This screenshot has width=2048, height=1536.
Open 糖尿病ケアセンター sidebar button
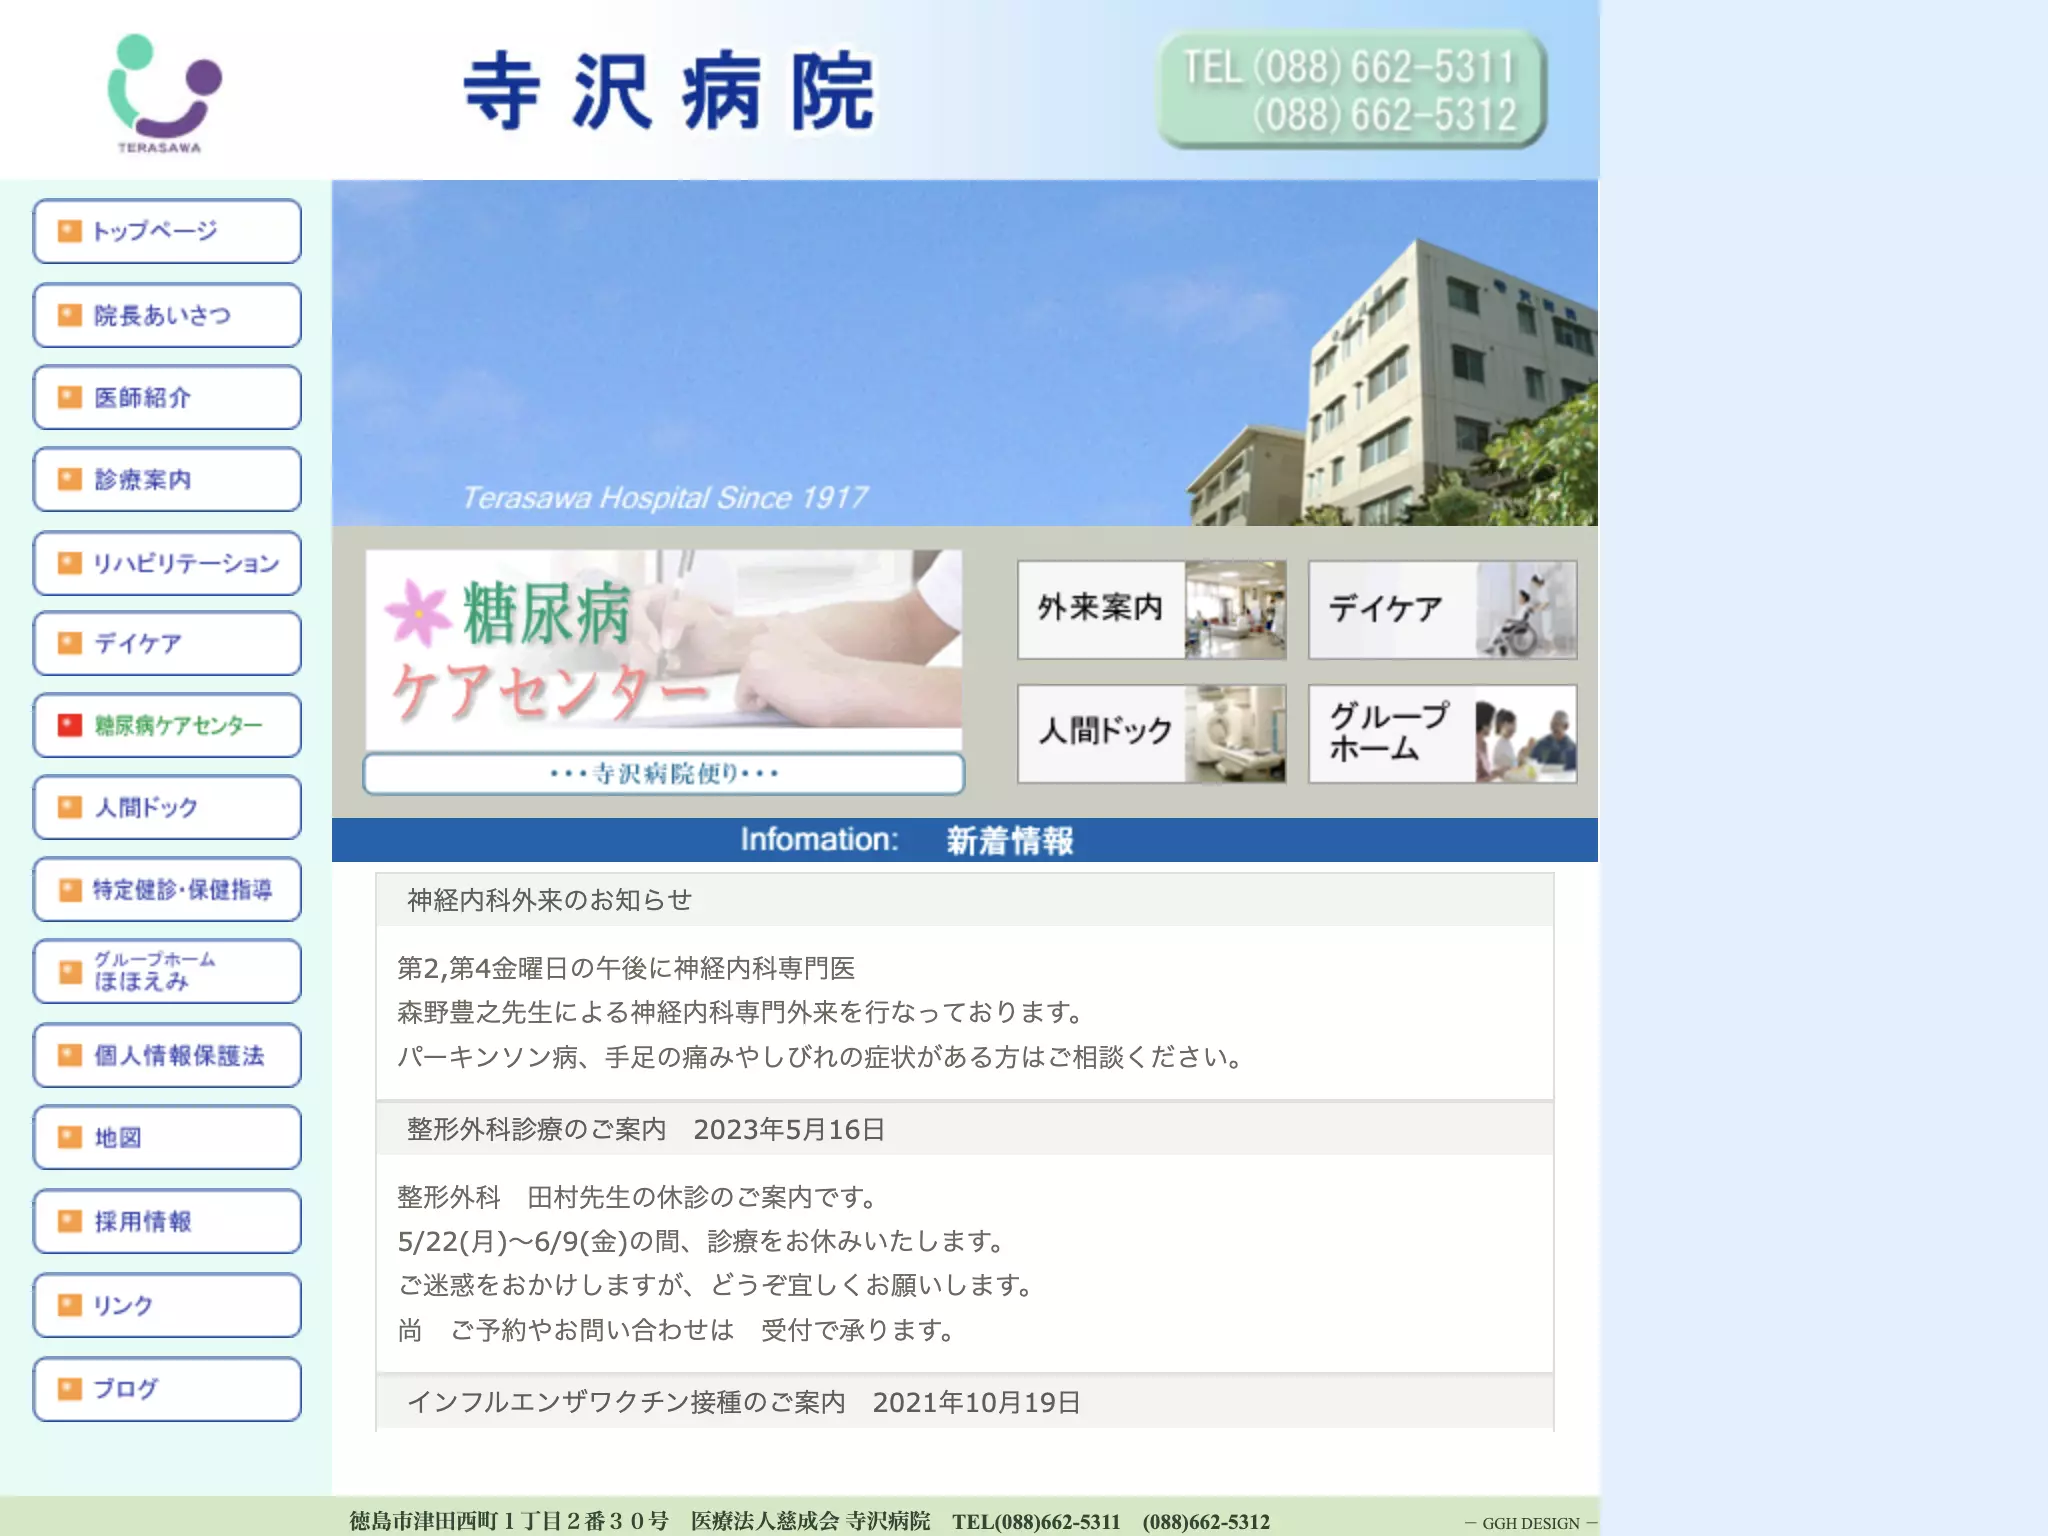[167, 725]
